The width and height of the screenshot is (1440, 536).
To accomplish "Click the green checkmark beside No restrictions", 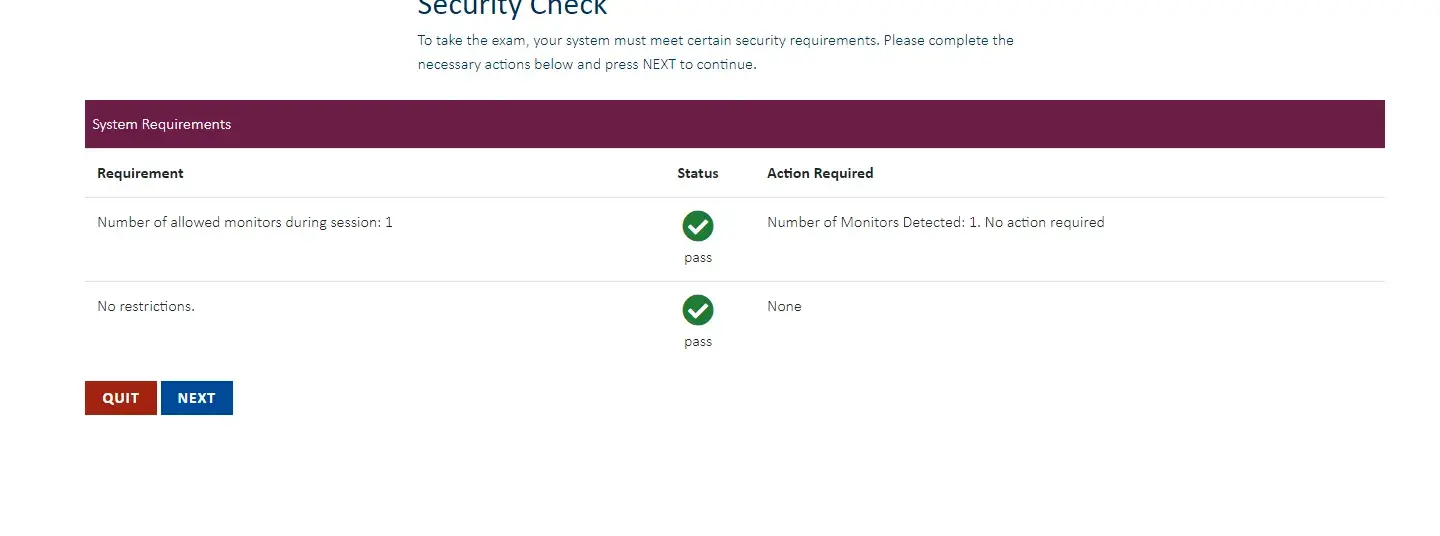I will (x=698, y=311).
